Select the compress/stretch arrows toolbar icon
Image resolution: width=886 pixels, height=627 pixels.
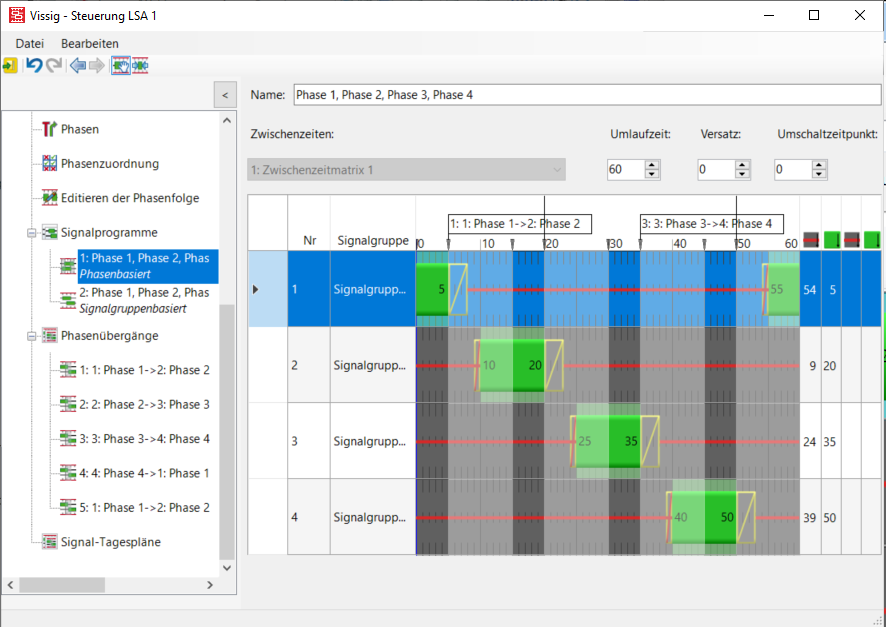tap(140, 66)
